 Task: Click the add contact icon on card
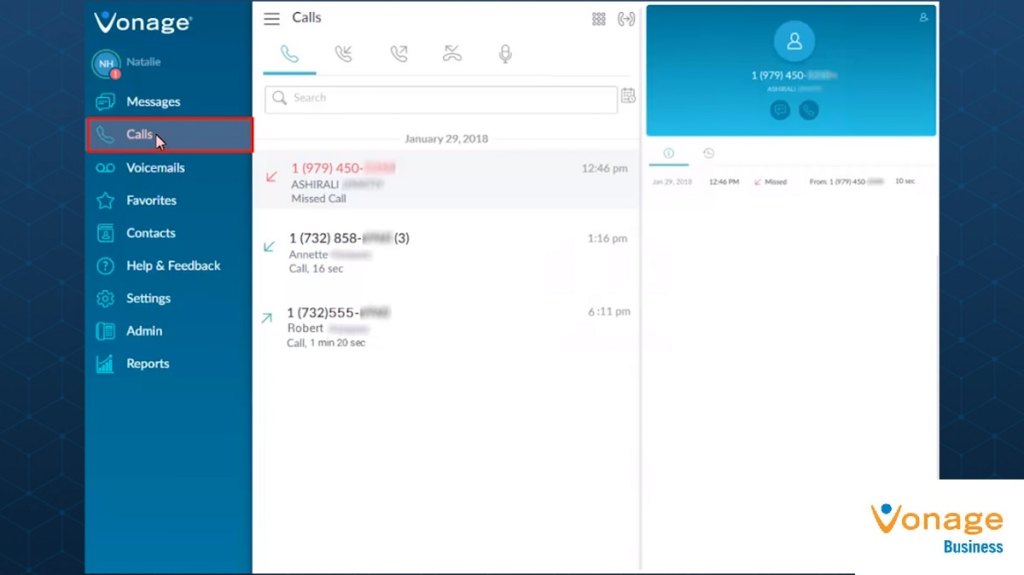click(923, 17)
